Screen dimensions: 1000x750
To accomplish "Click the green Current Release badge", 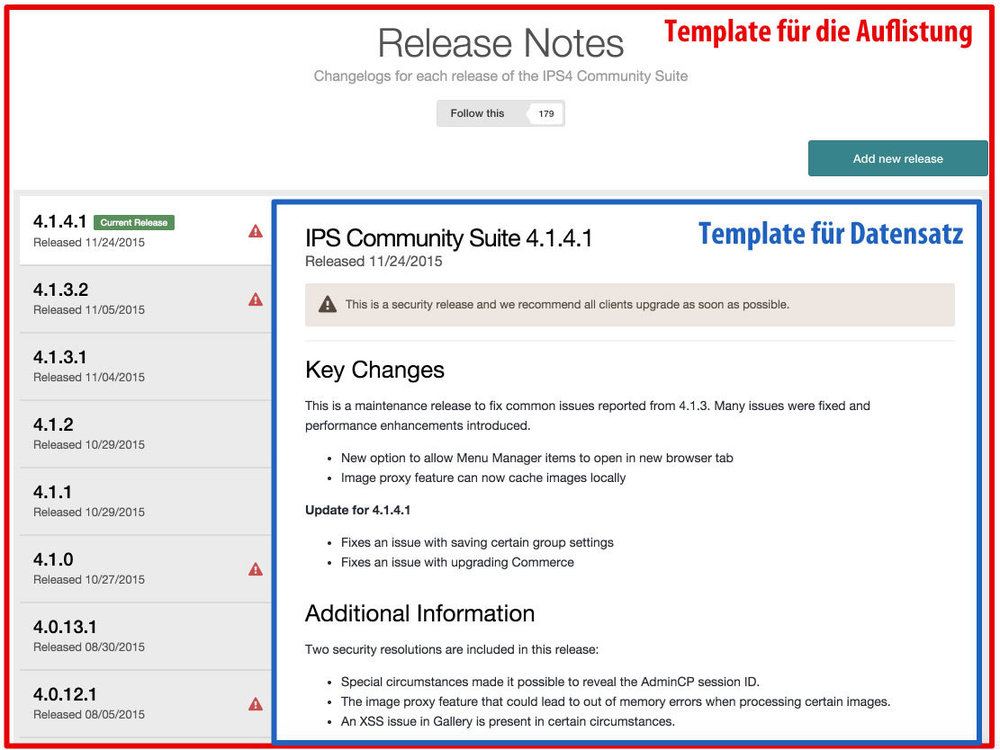I will coord(134,221).
